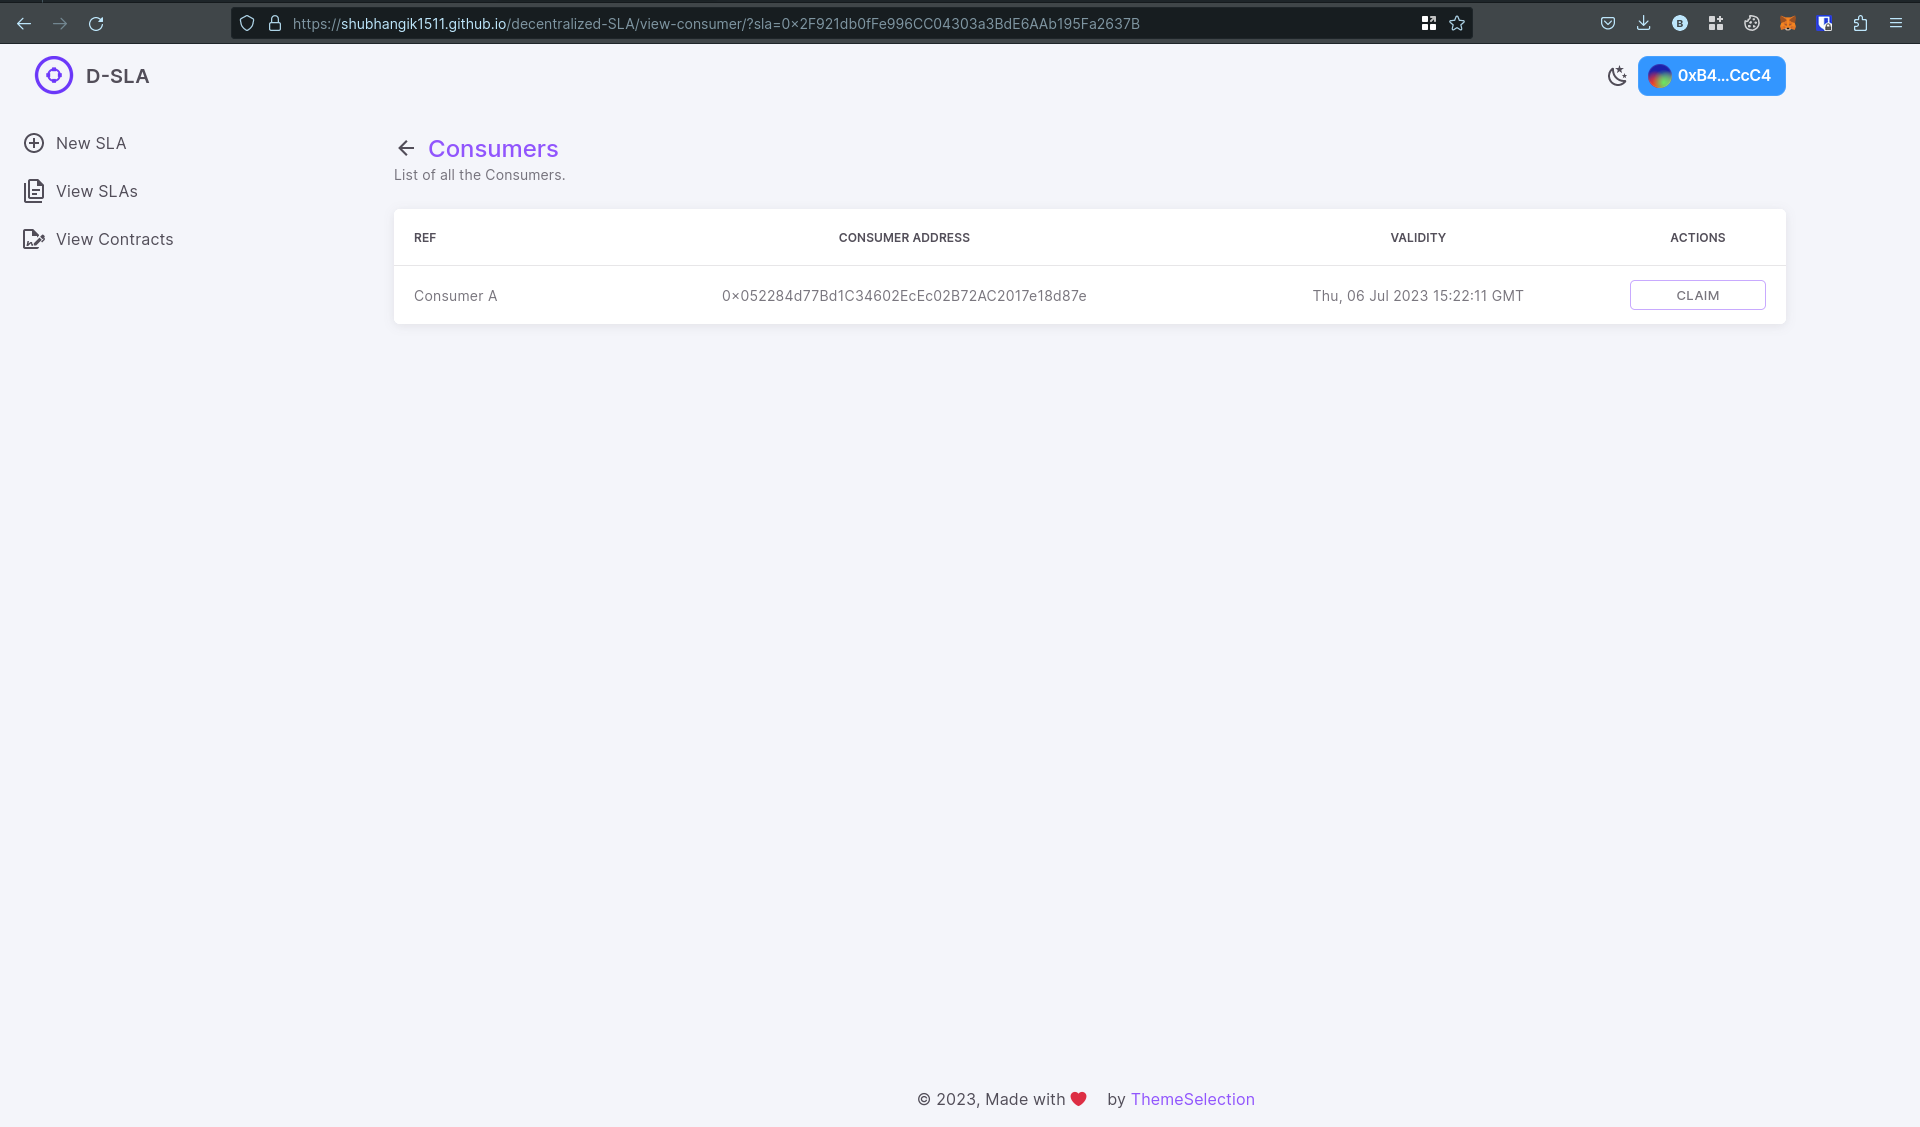The width and height of the screenshot is (1920, 1127).
Task: Click the D-SLA logo icon
Action: (x=54, y=75)
